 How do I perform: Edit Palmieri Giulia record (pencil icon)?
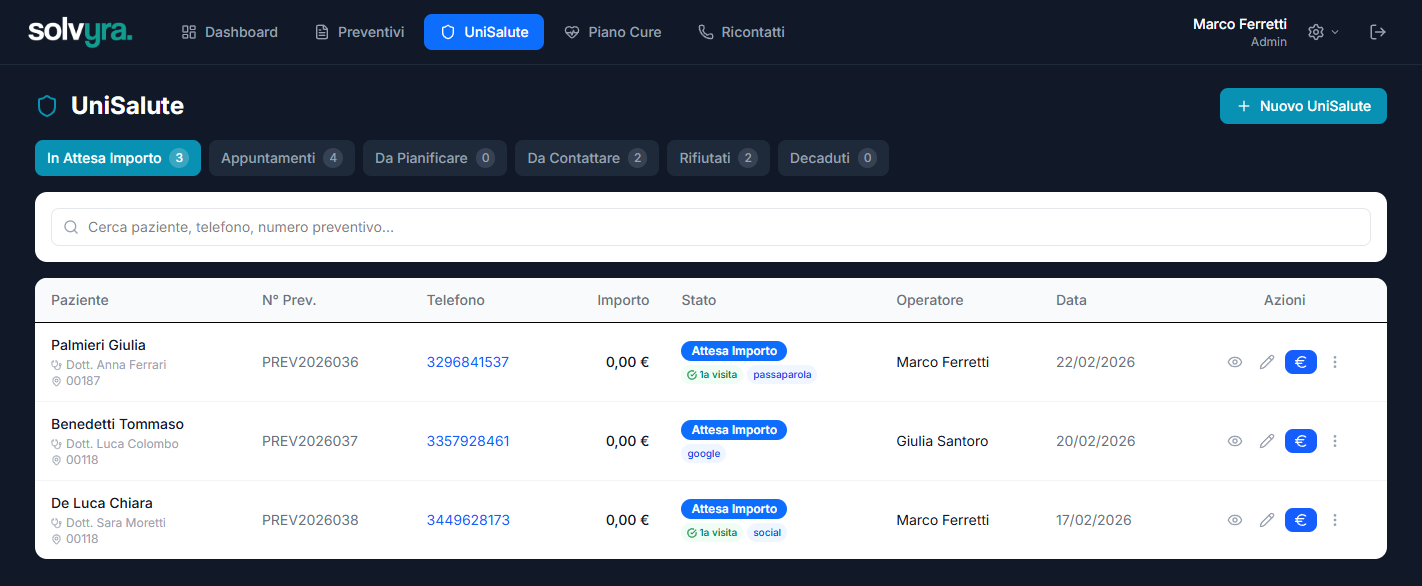tap(1267, 362)
